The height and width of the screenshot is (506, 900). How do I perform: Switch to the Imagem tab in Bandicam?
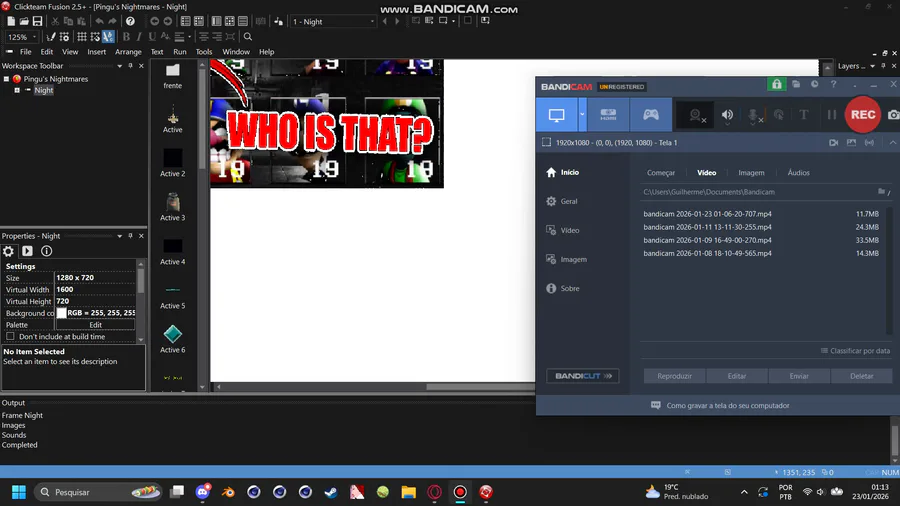(751, 173)
